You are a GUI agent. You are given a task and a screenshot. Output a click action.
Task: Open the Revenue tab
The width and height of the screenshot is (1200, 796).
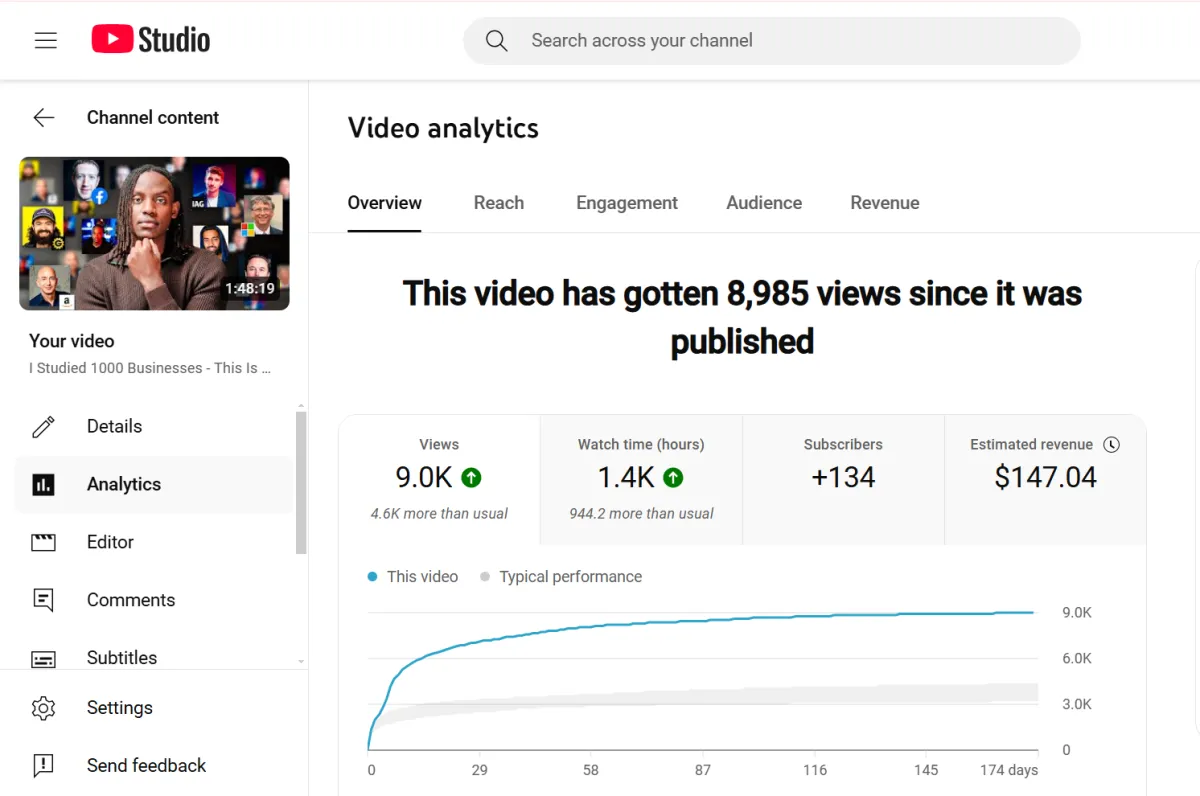coord(885,203)
